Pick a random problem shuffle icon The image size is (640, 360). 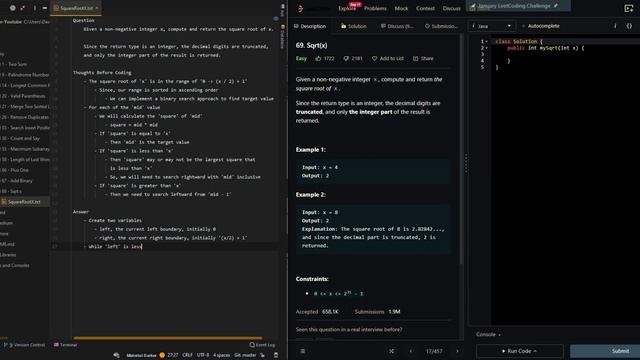pyautogui.click(x=391, y=351)
